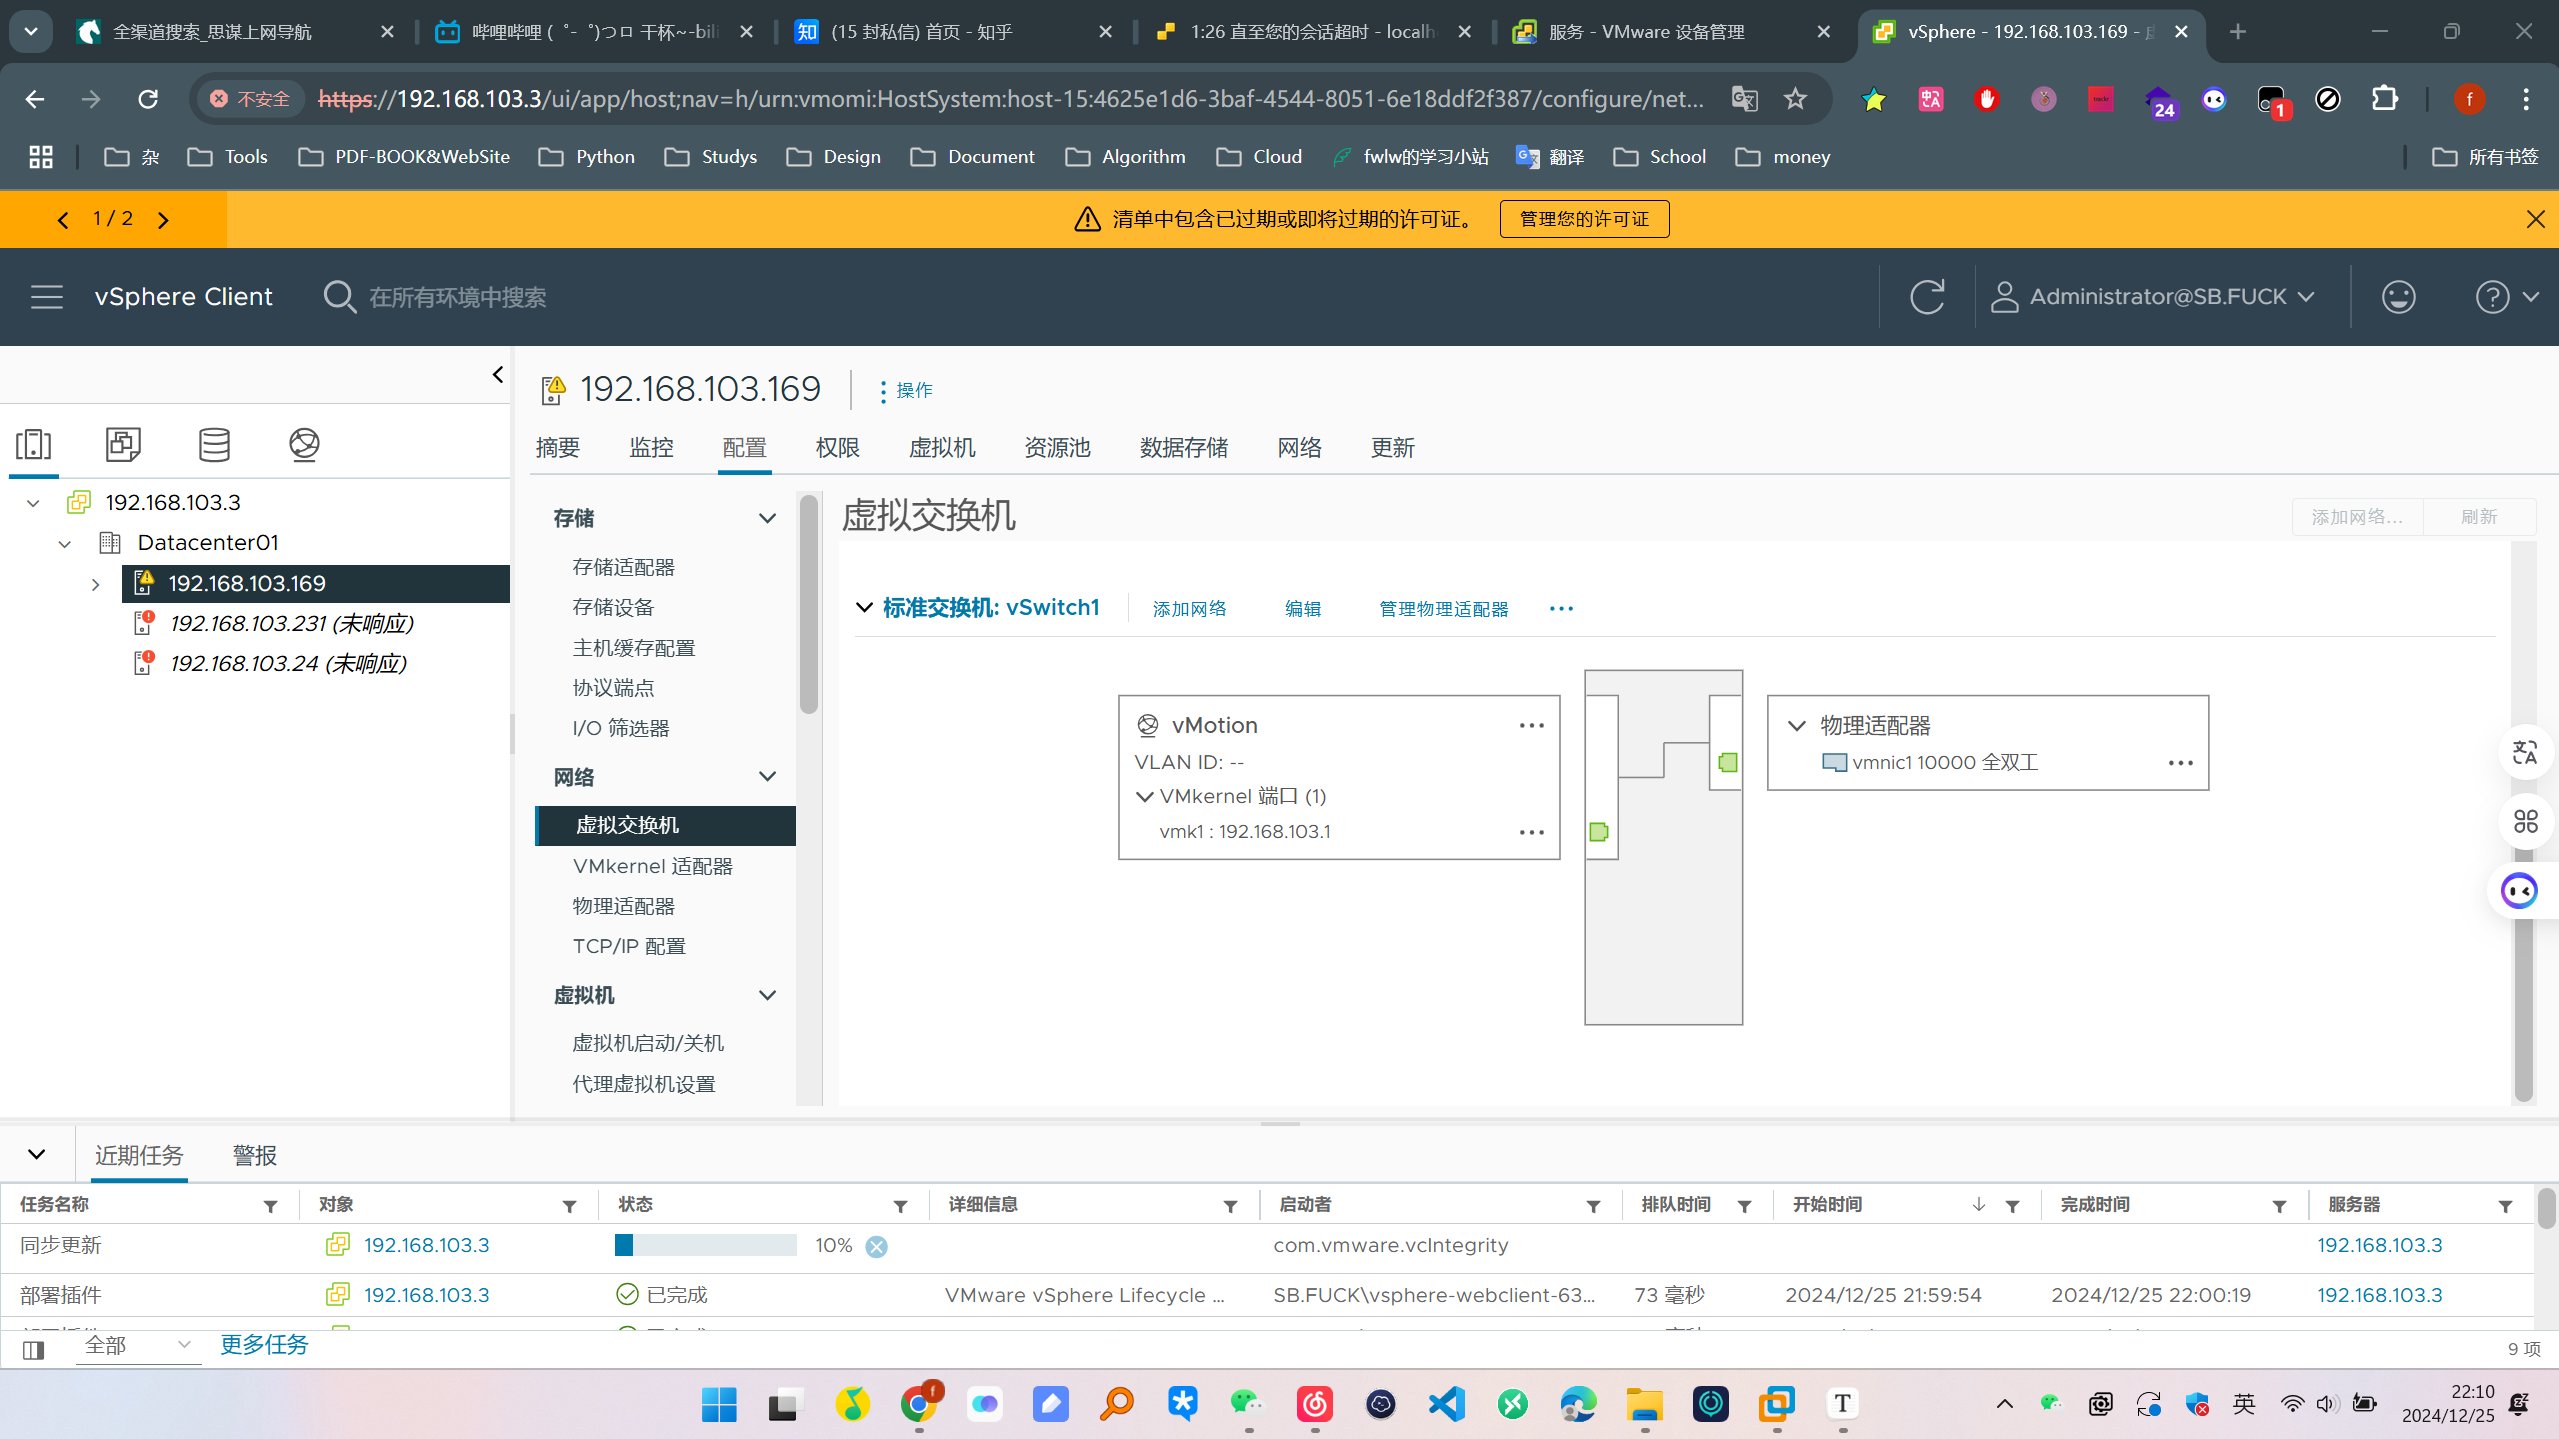Cancel the 同步更新 task
The image size is (2559, 1439).
click(x=876, y=1247)
